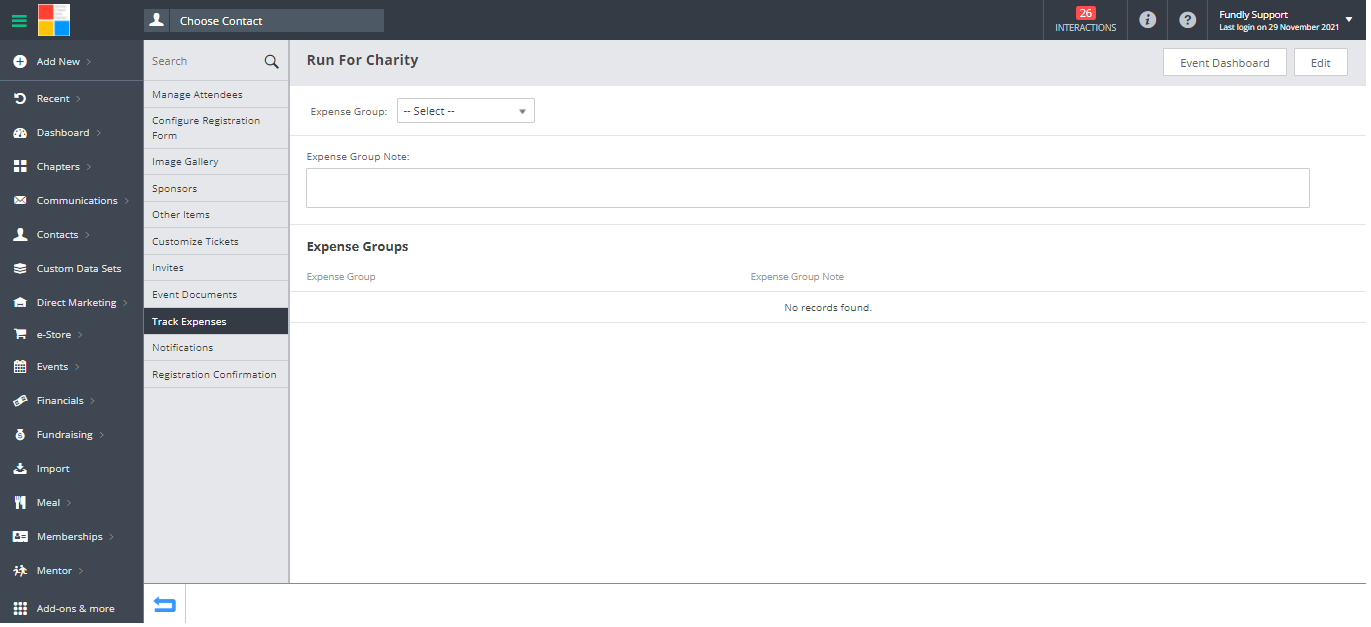
Task: Click the Import download icon
Action: [20, 469]
